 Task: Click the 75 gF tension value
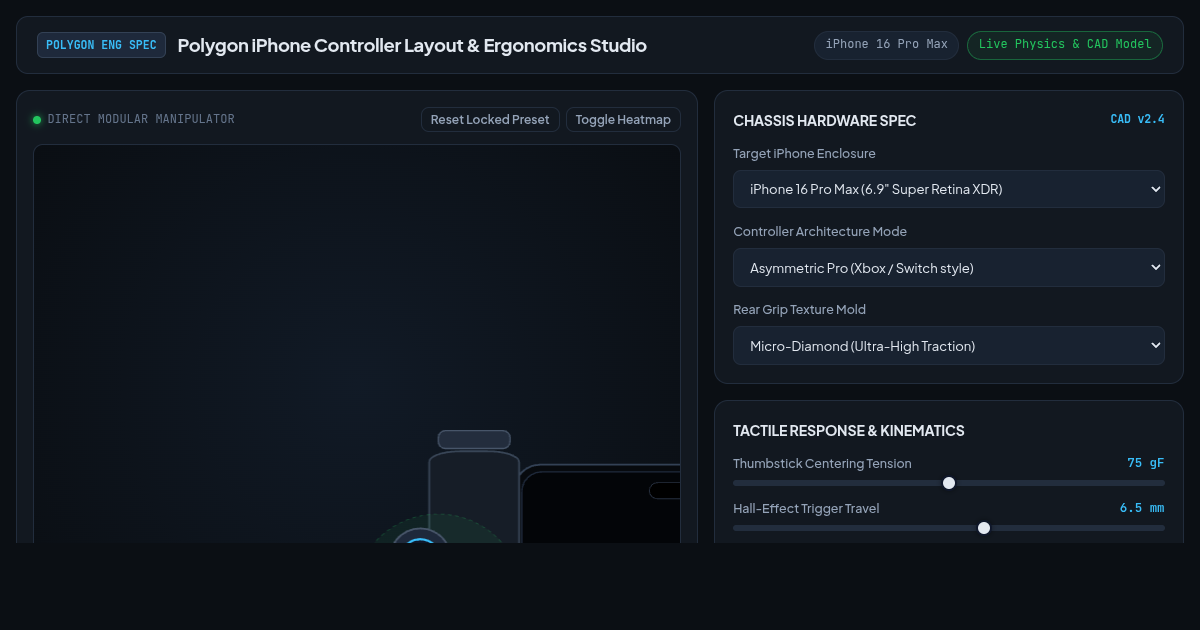[x=1146, y=463]
